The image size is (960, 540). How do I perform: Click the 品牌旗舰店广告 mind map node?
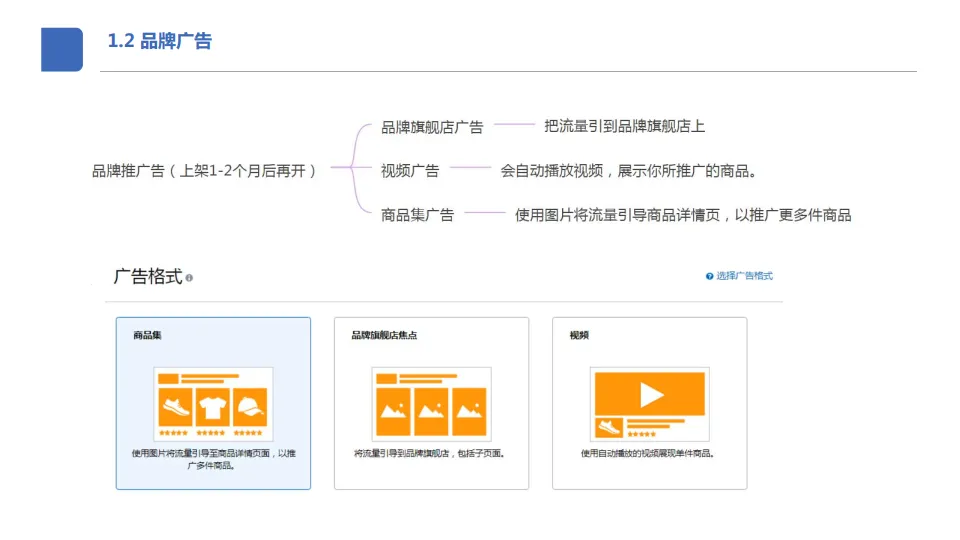click(x=432, y=127)
